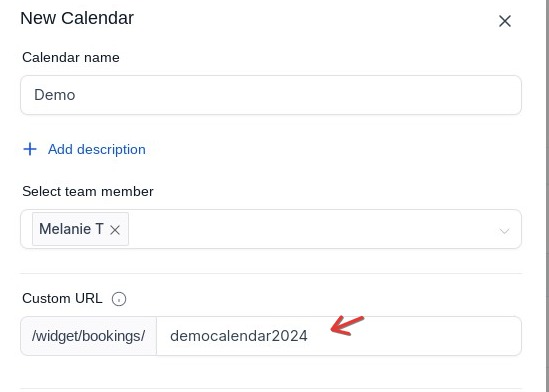
Task: Click the right-side vertical scrollbar
Action: (547, 196)
